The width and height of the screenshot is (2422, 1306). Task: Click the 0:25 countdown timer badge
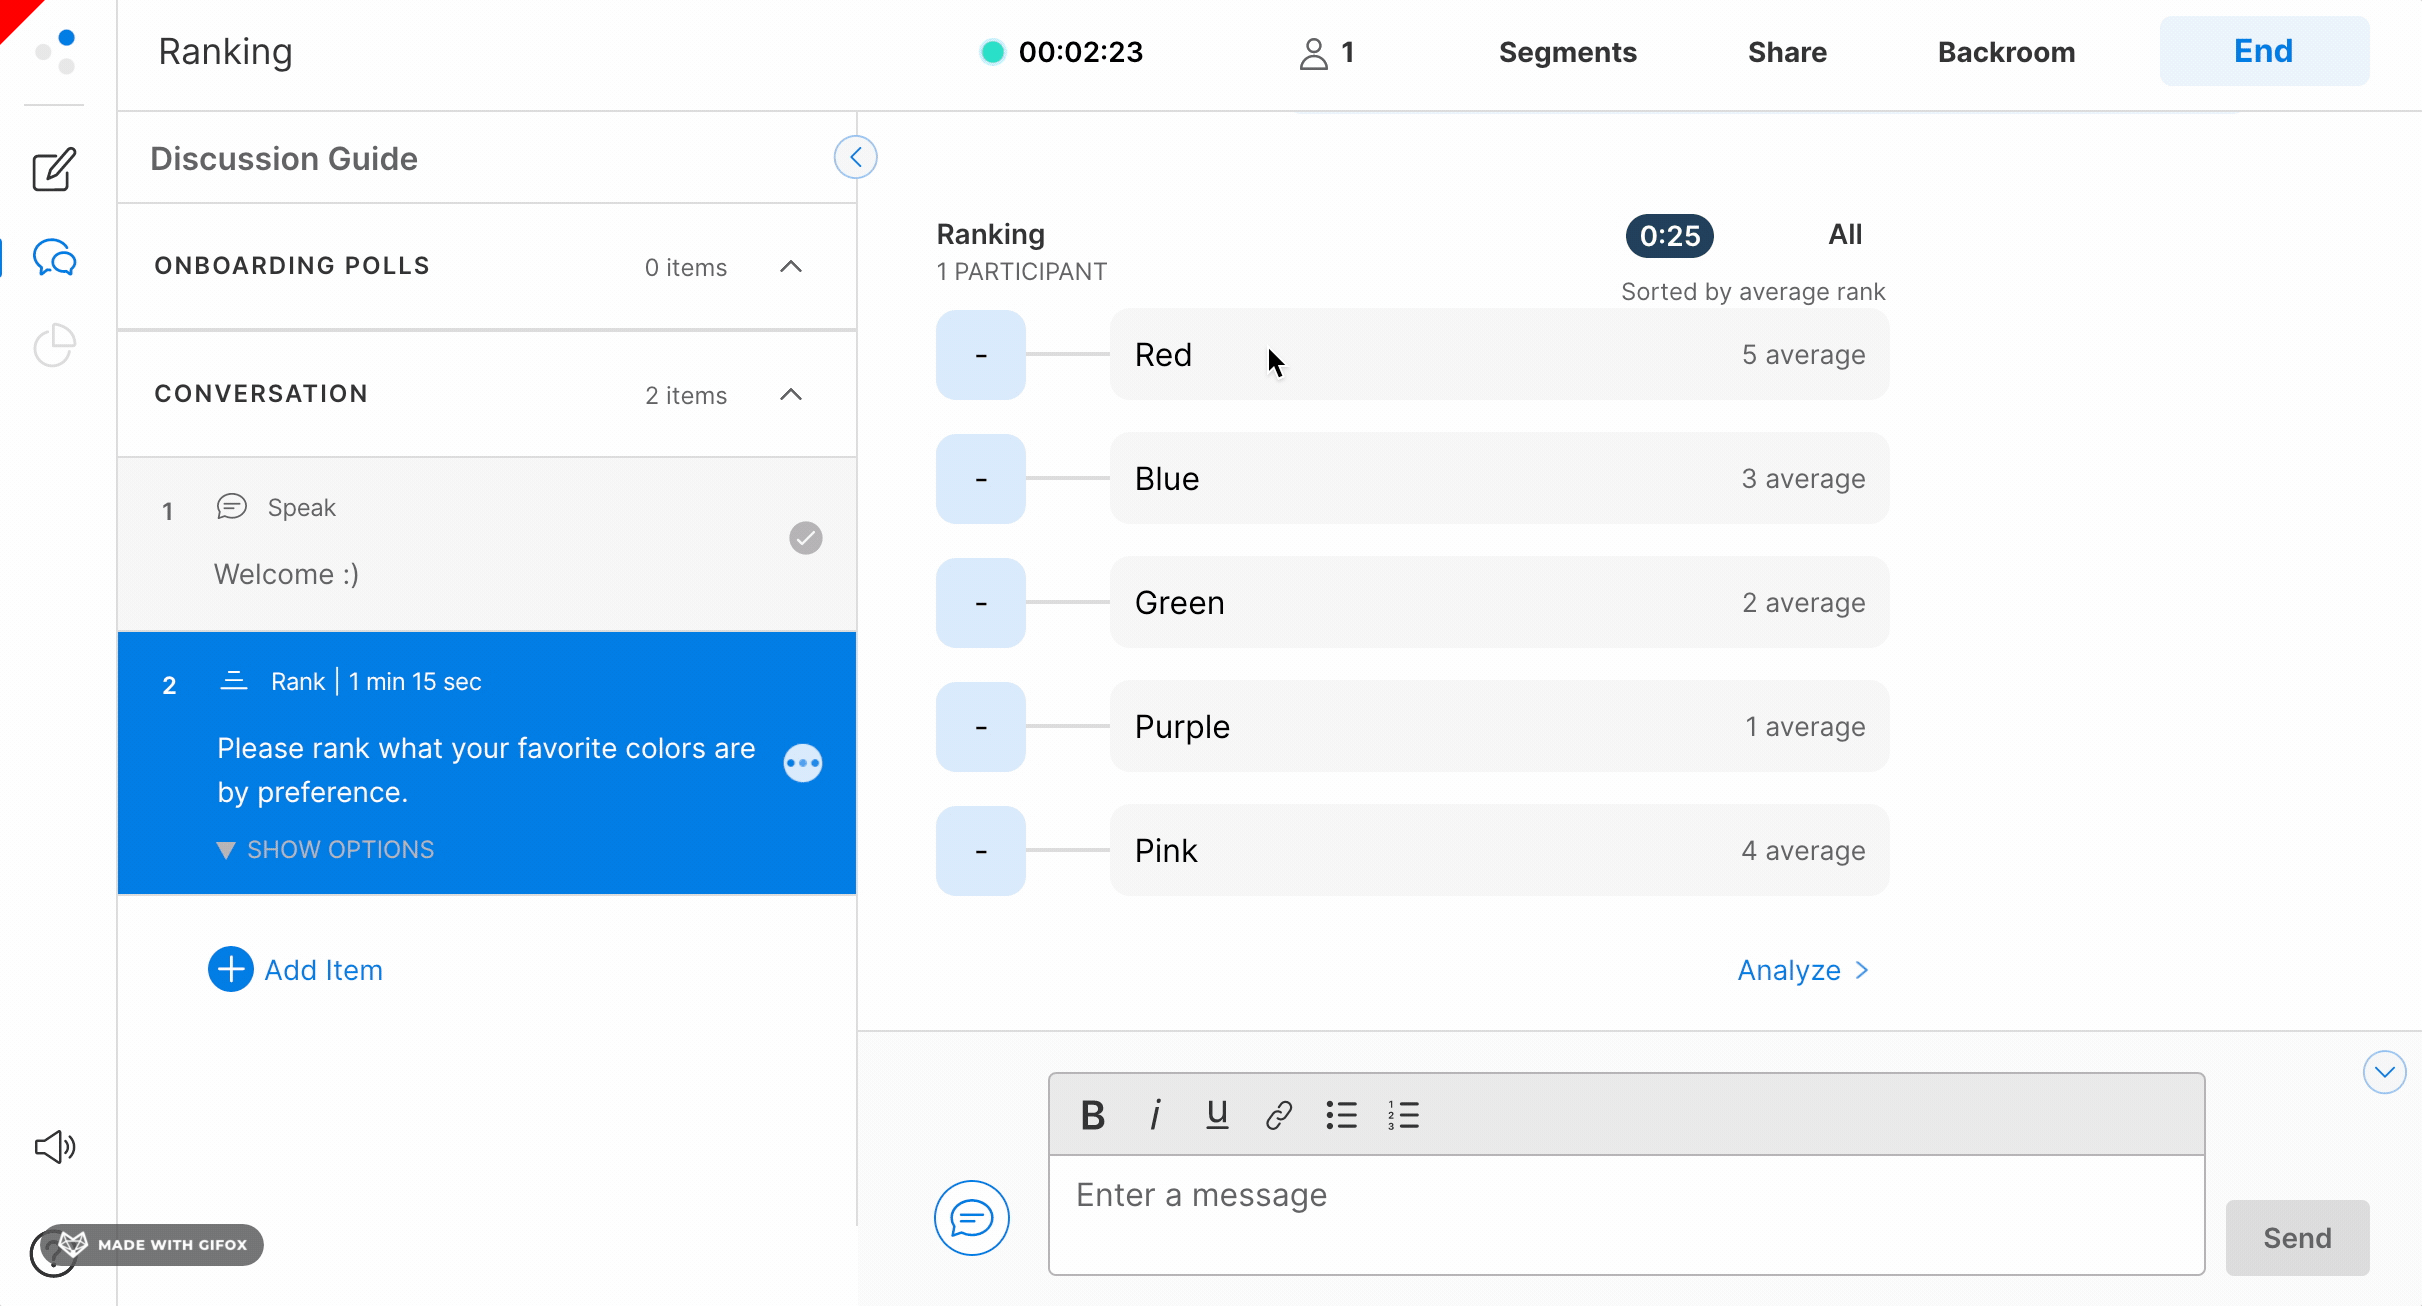tap(1669, 236)
